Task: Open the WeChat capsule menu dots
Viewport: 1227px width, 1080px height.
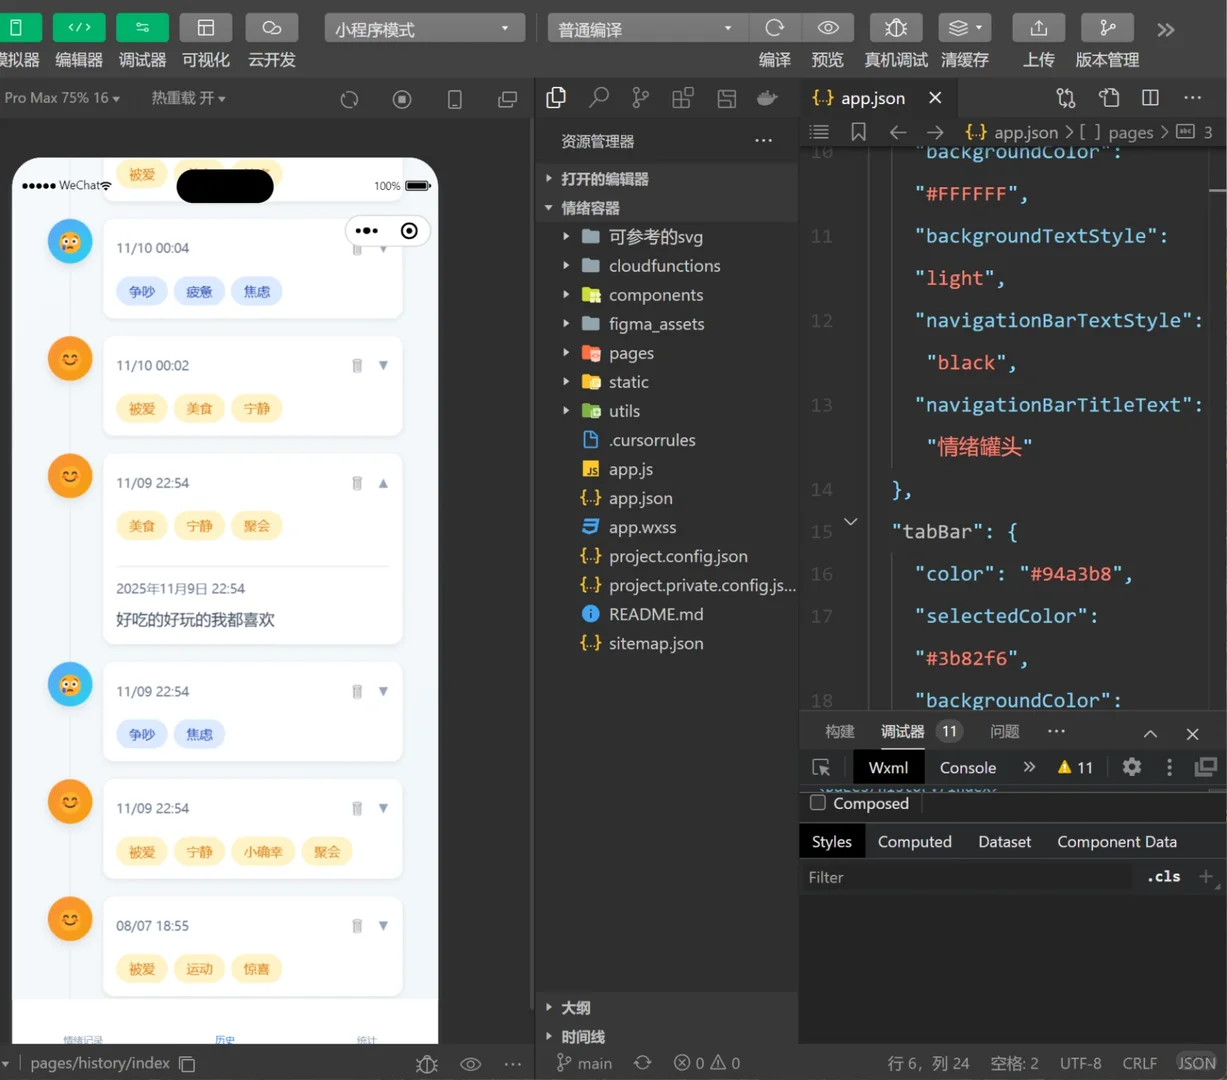Action: [367, 231]
